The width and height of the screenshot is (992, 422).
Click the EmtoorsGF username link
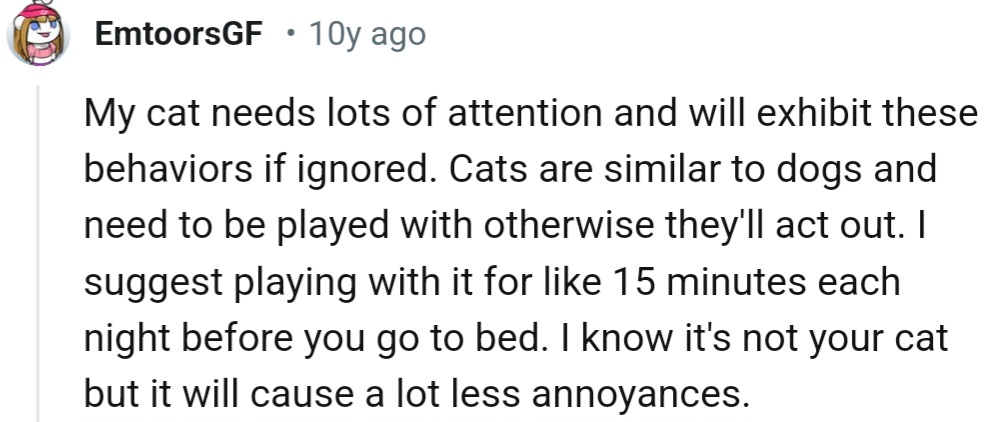[179, 35]
